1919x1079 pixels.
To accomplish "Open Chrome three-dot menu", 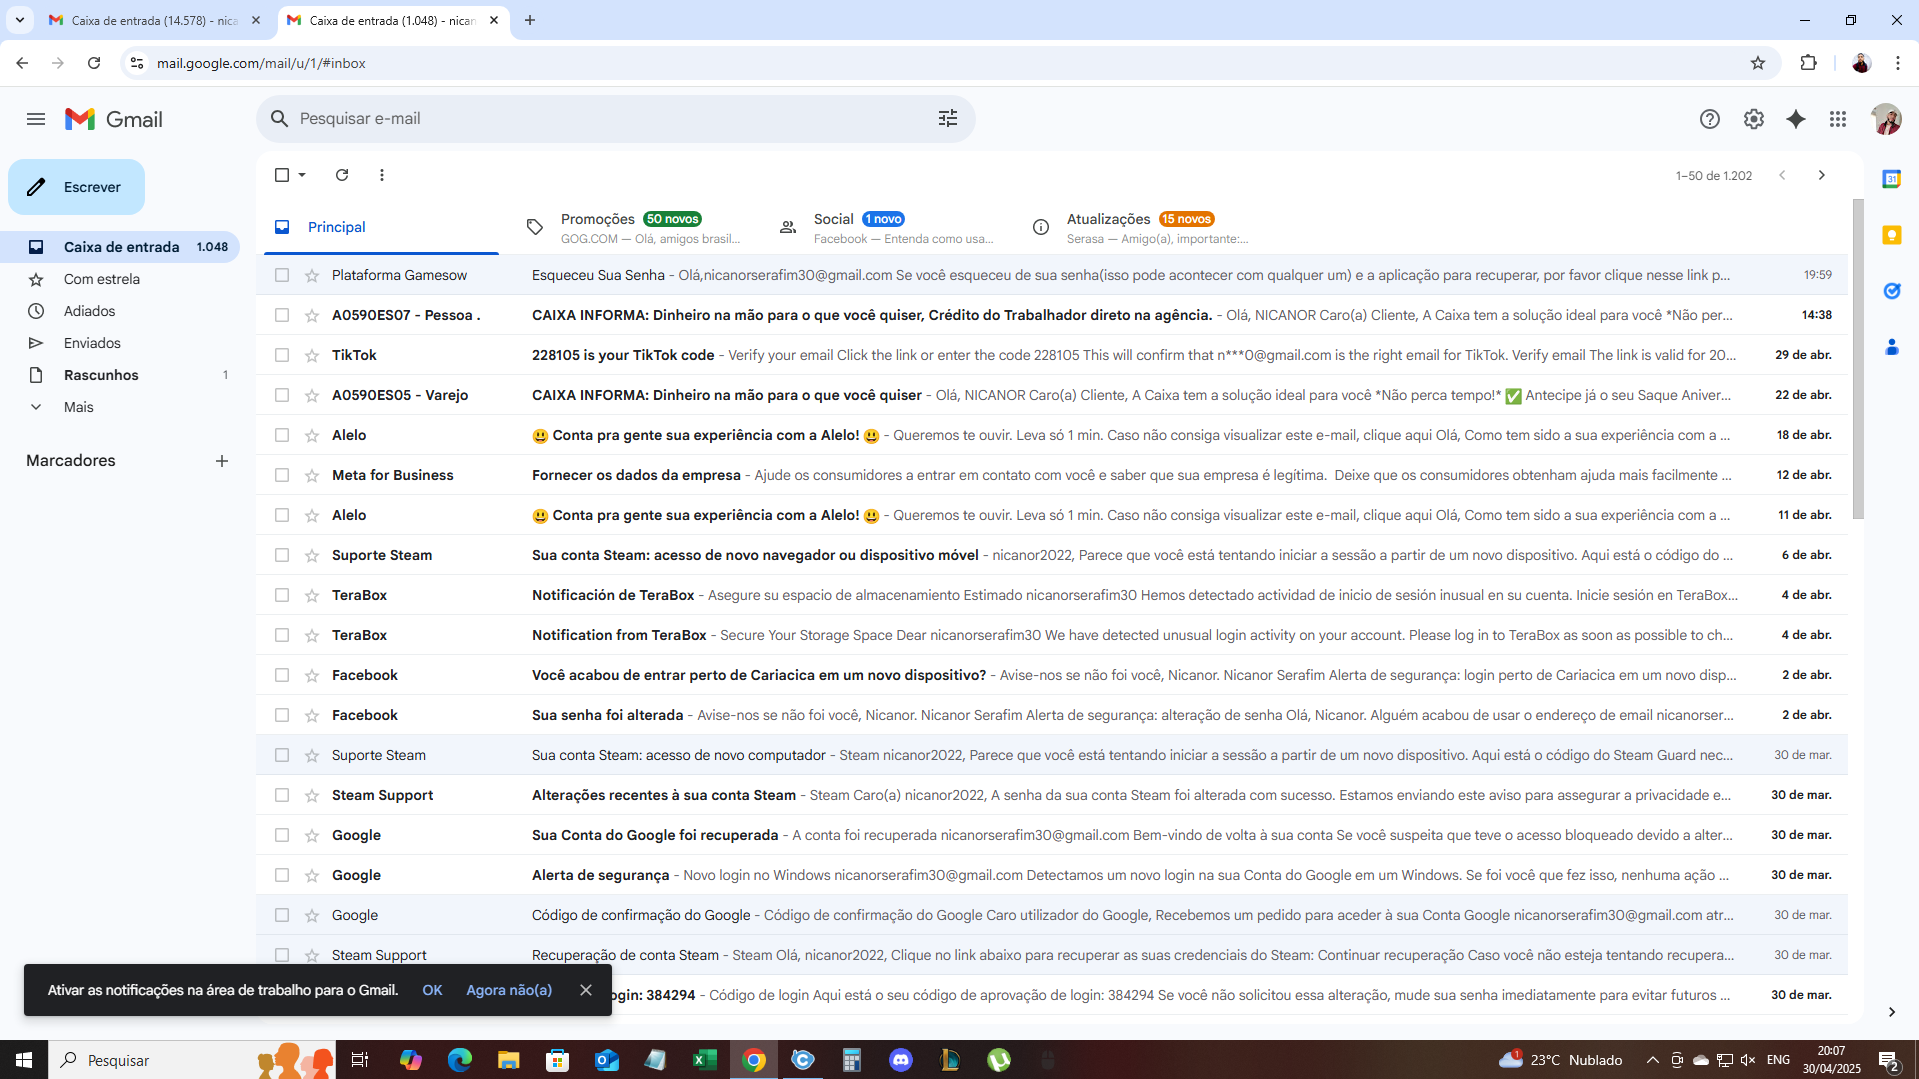I will pos(1897,63).
